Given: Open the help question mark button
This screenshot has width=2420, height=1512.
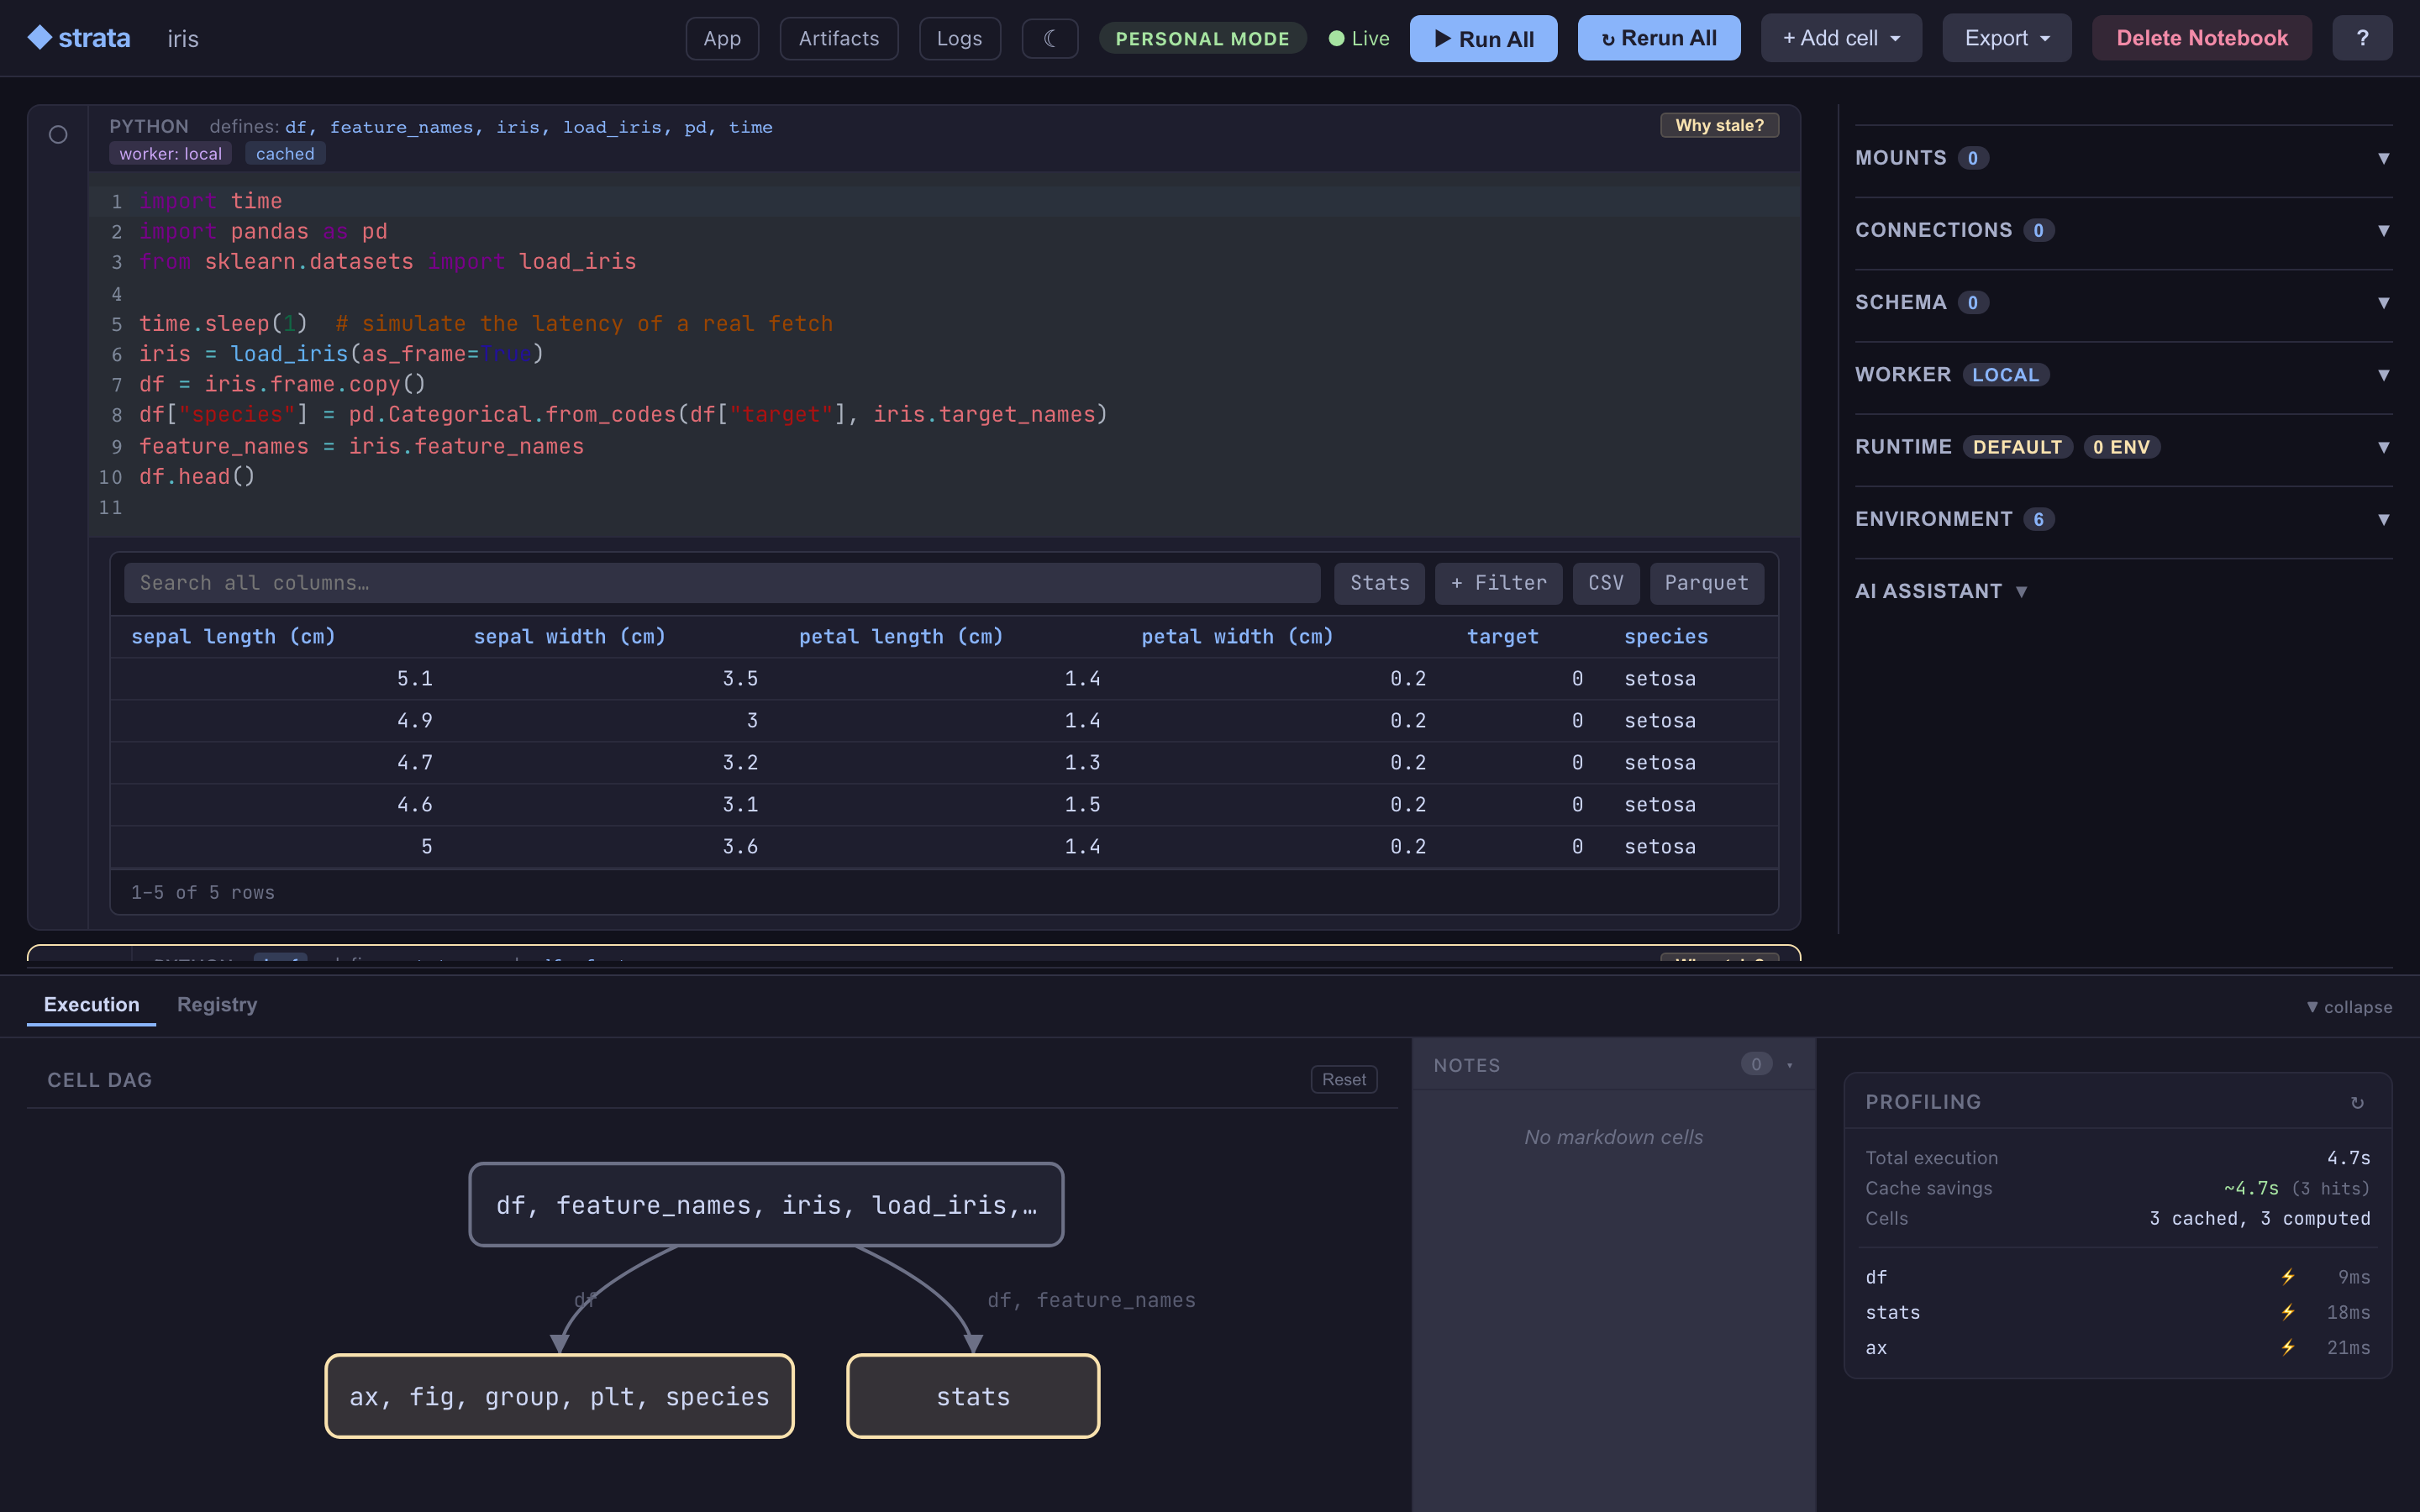Looking at the screenshot, I should (x=2362, y=38).
